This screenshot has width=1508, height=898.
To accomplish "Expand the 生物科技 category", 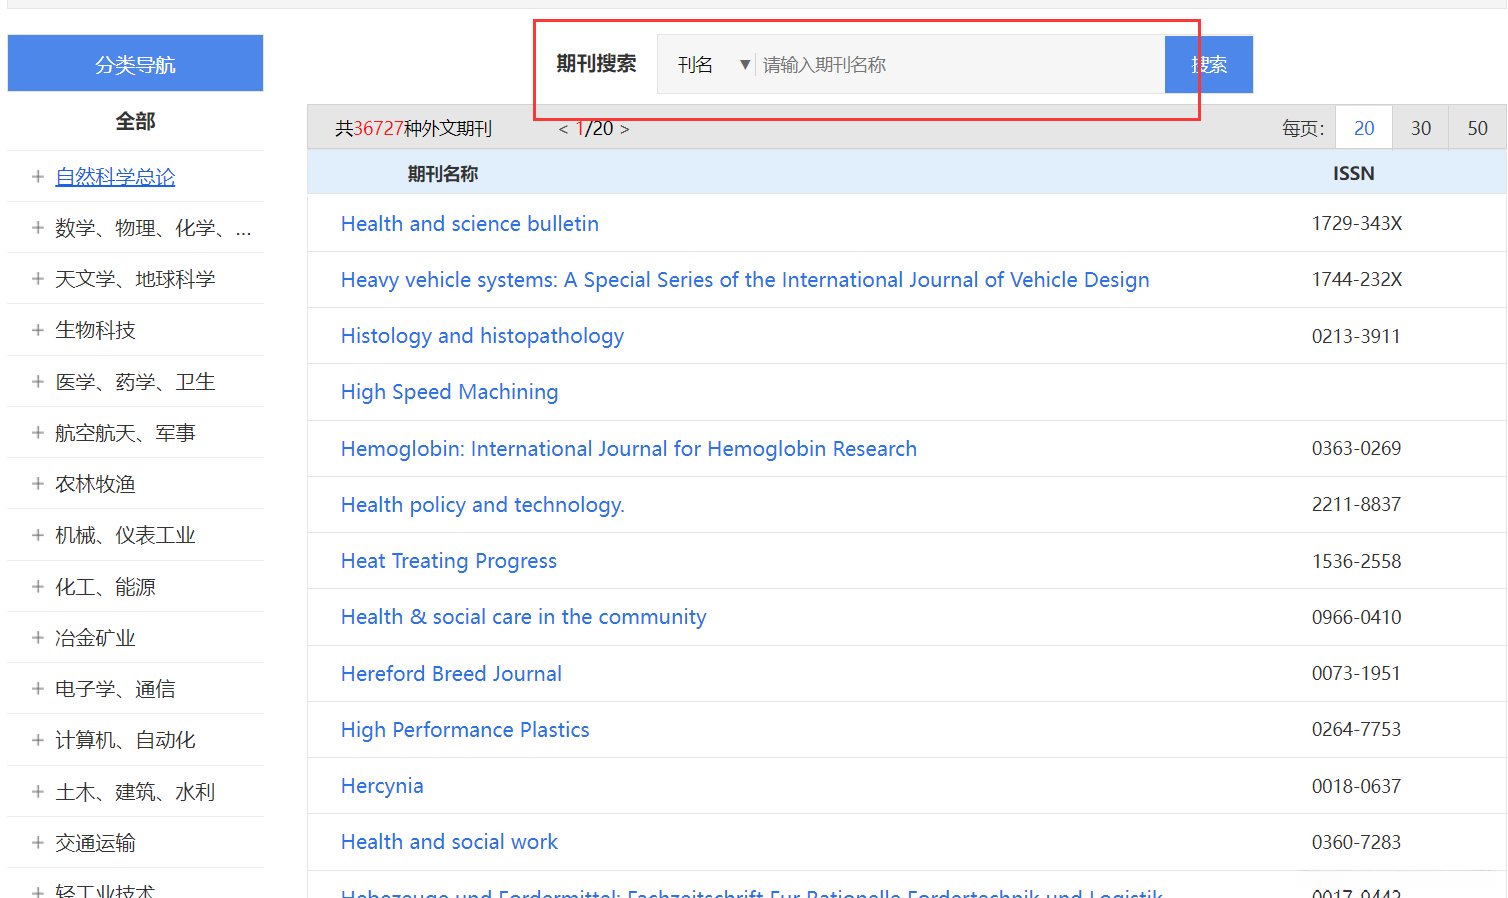I will pyautogui.click(x=37, y=330).
